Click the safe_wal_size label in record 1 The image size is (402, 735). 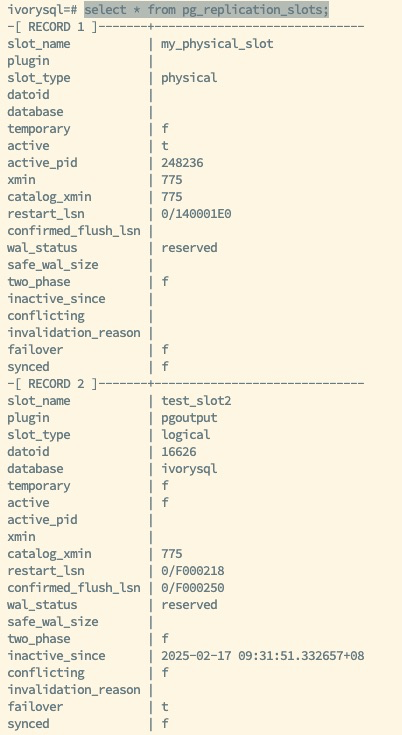[52, 265]
